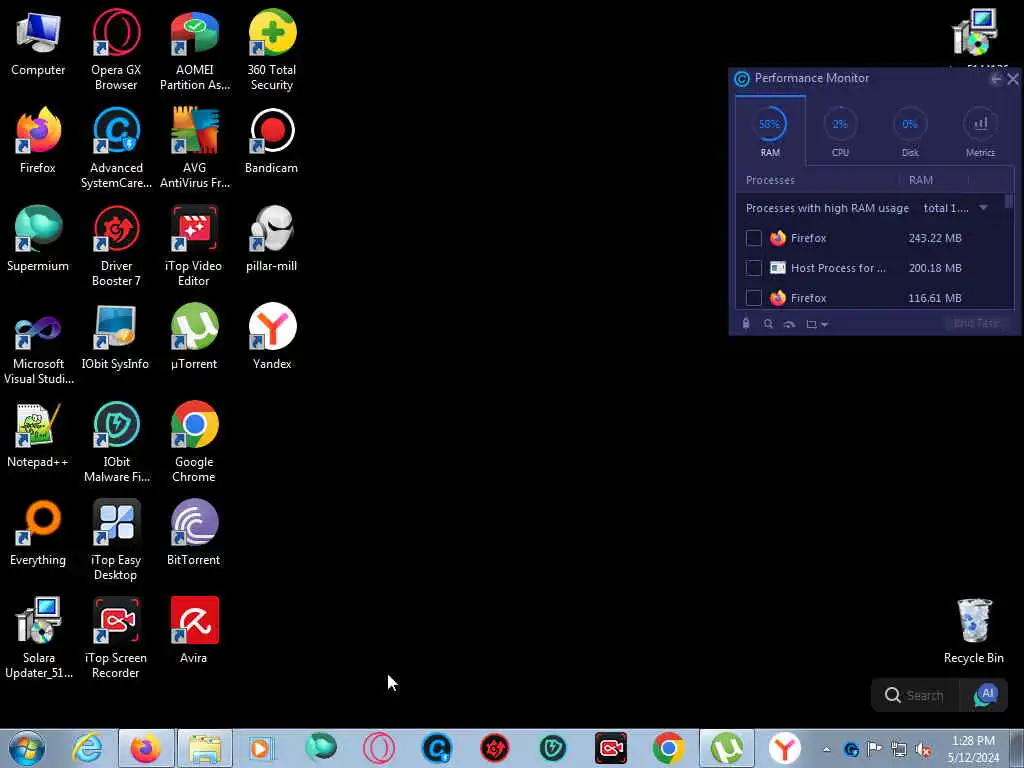
Task: Click the clean-up broom icon in monitor footer
Action: click(x=746, y=323)
